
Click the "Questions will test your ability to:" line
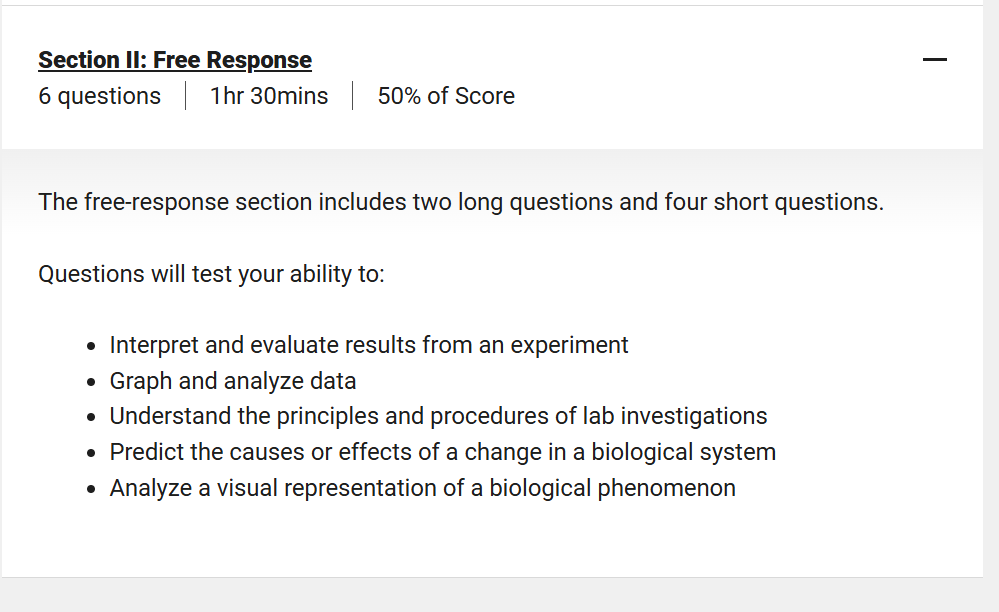coord(211,274)
